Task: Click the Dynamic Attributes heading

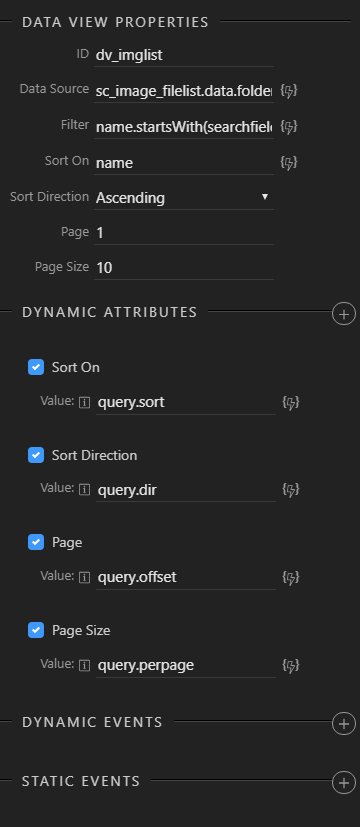Action: pyautogui.click(x=110, y=312)
